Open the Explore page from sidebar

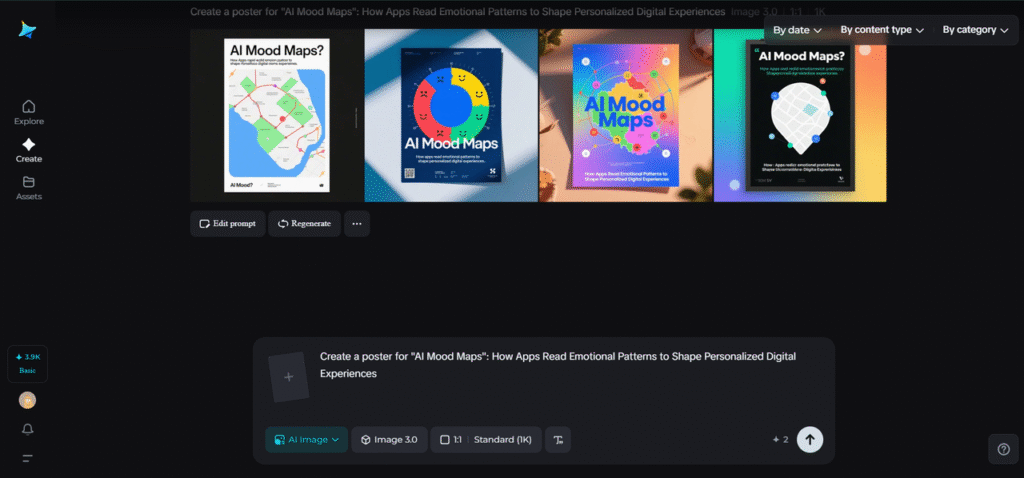pyautogui.click(x=28, y=112)
